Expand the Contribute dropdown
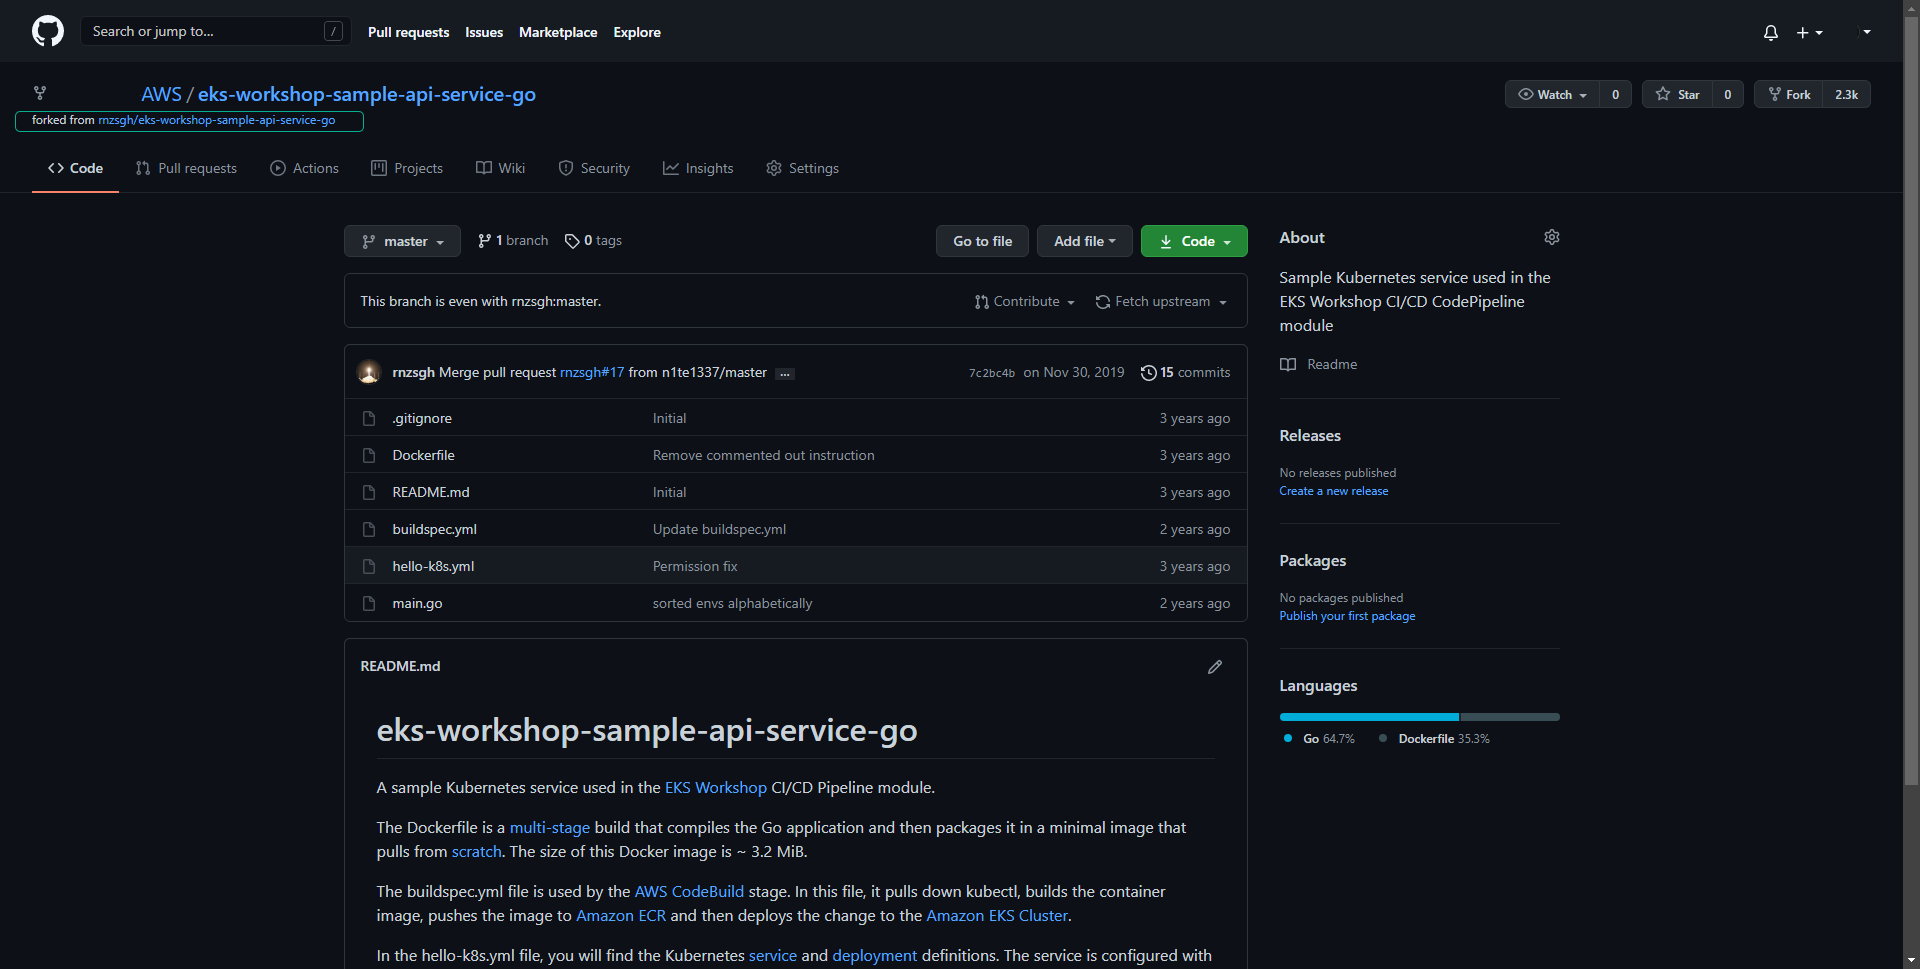Screen dimensions: 1920x969 point(1025,301)
